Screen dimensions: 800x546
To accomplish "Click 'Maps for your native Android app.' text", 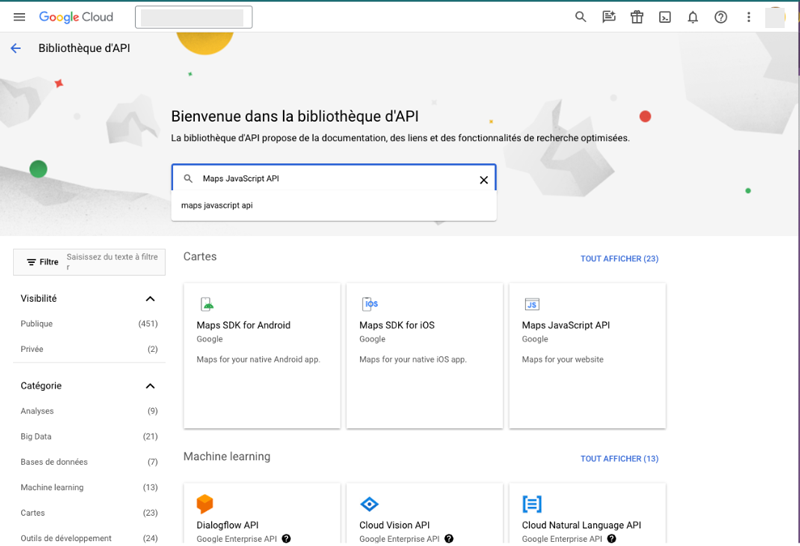I will click(x=258, y=360).
